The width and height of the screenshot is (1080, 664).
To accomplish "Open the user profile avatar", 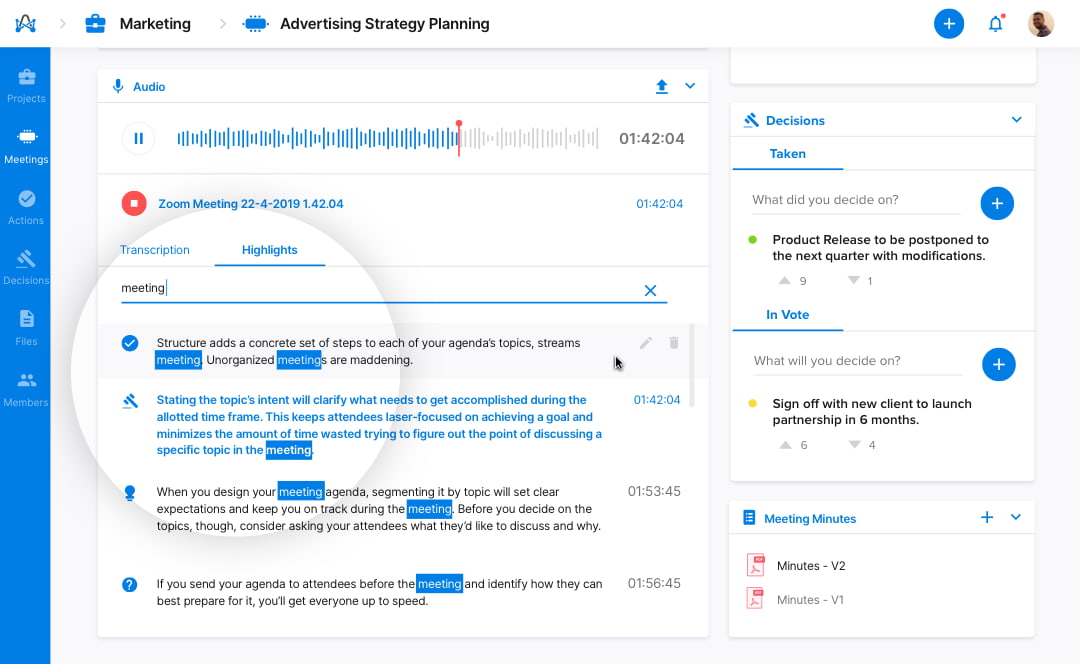I will pyautogui.click(x=1041, y=23).
